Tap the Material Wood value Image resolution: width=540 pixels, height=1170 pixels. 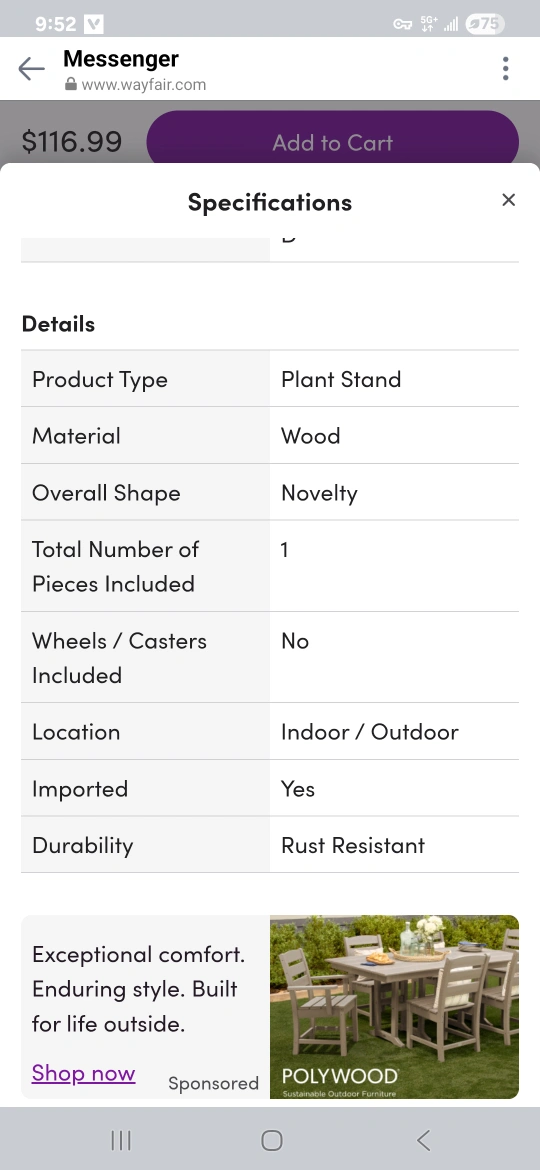coord(310,436)
